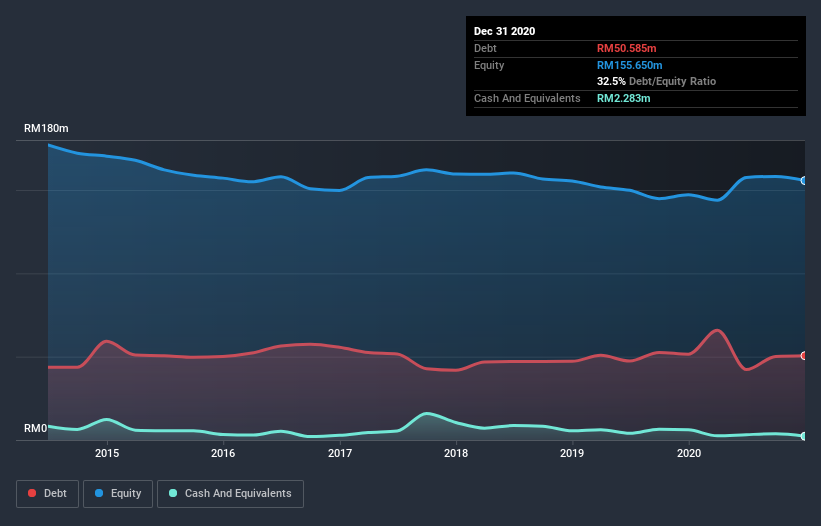Click the RM50.585m debt value
Image resolution: width=821 pixels, height=526 pixels.
pos(626,48)
